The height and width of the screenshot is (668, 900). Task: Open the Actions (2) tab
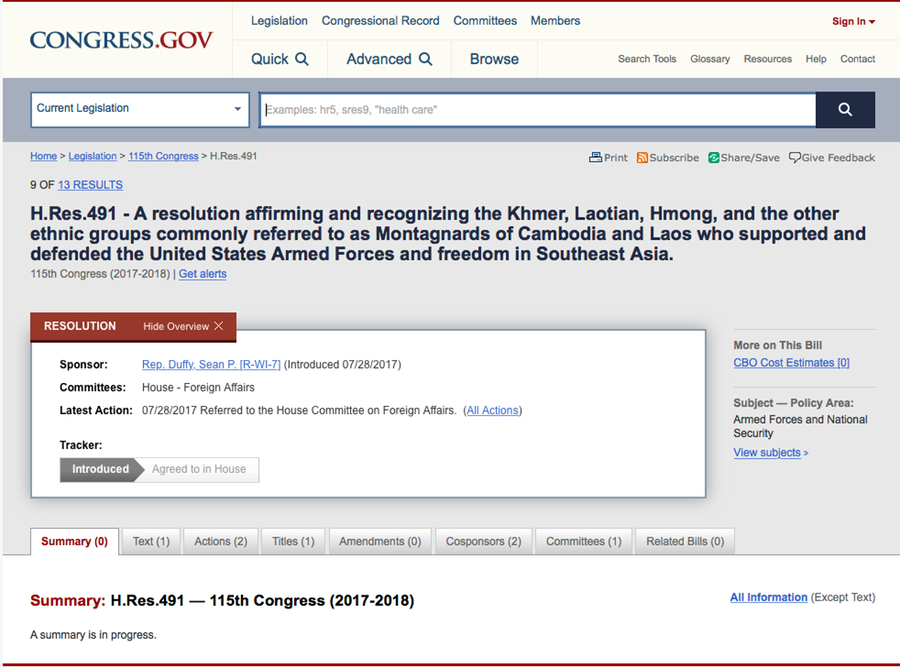click(220, 542)
